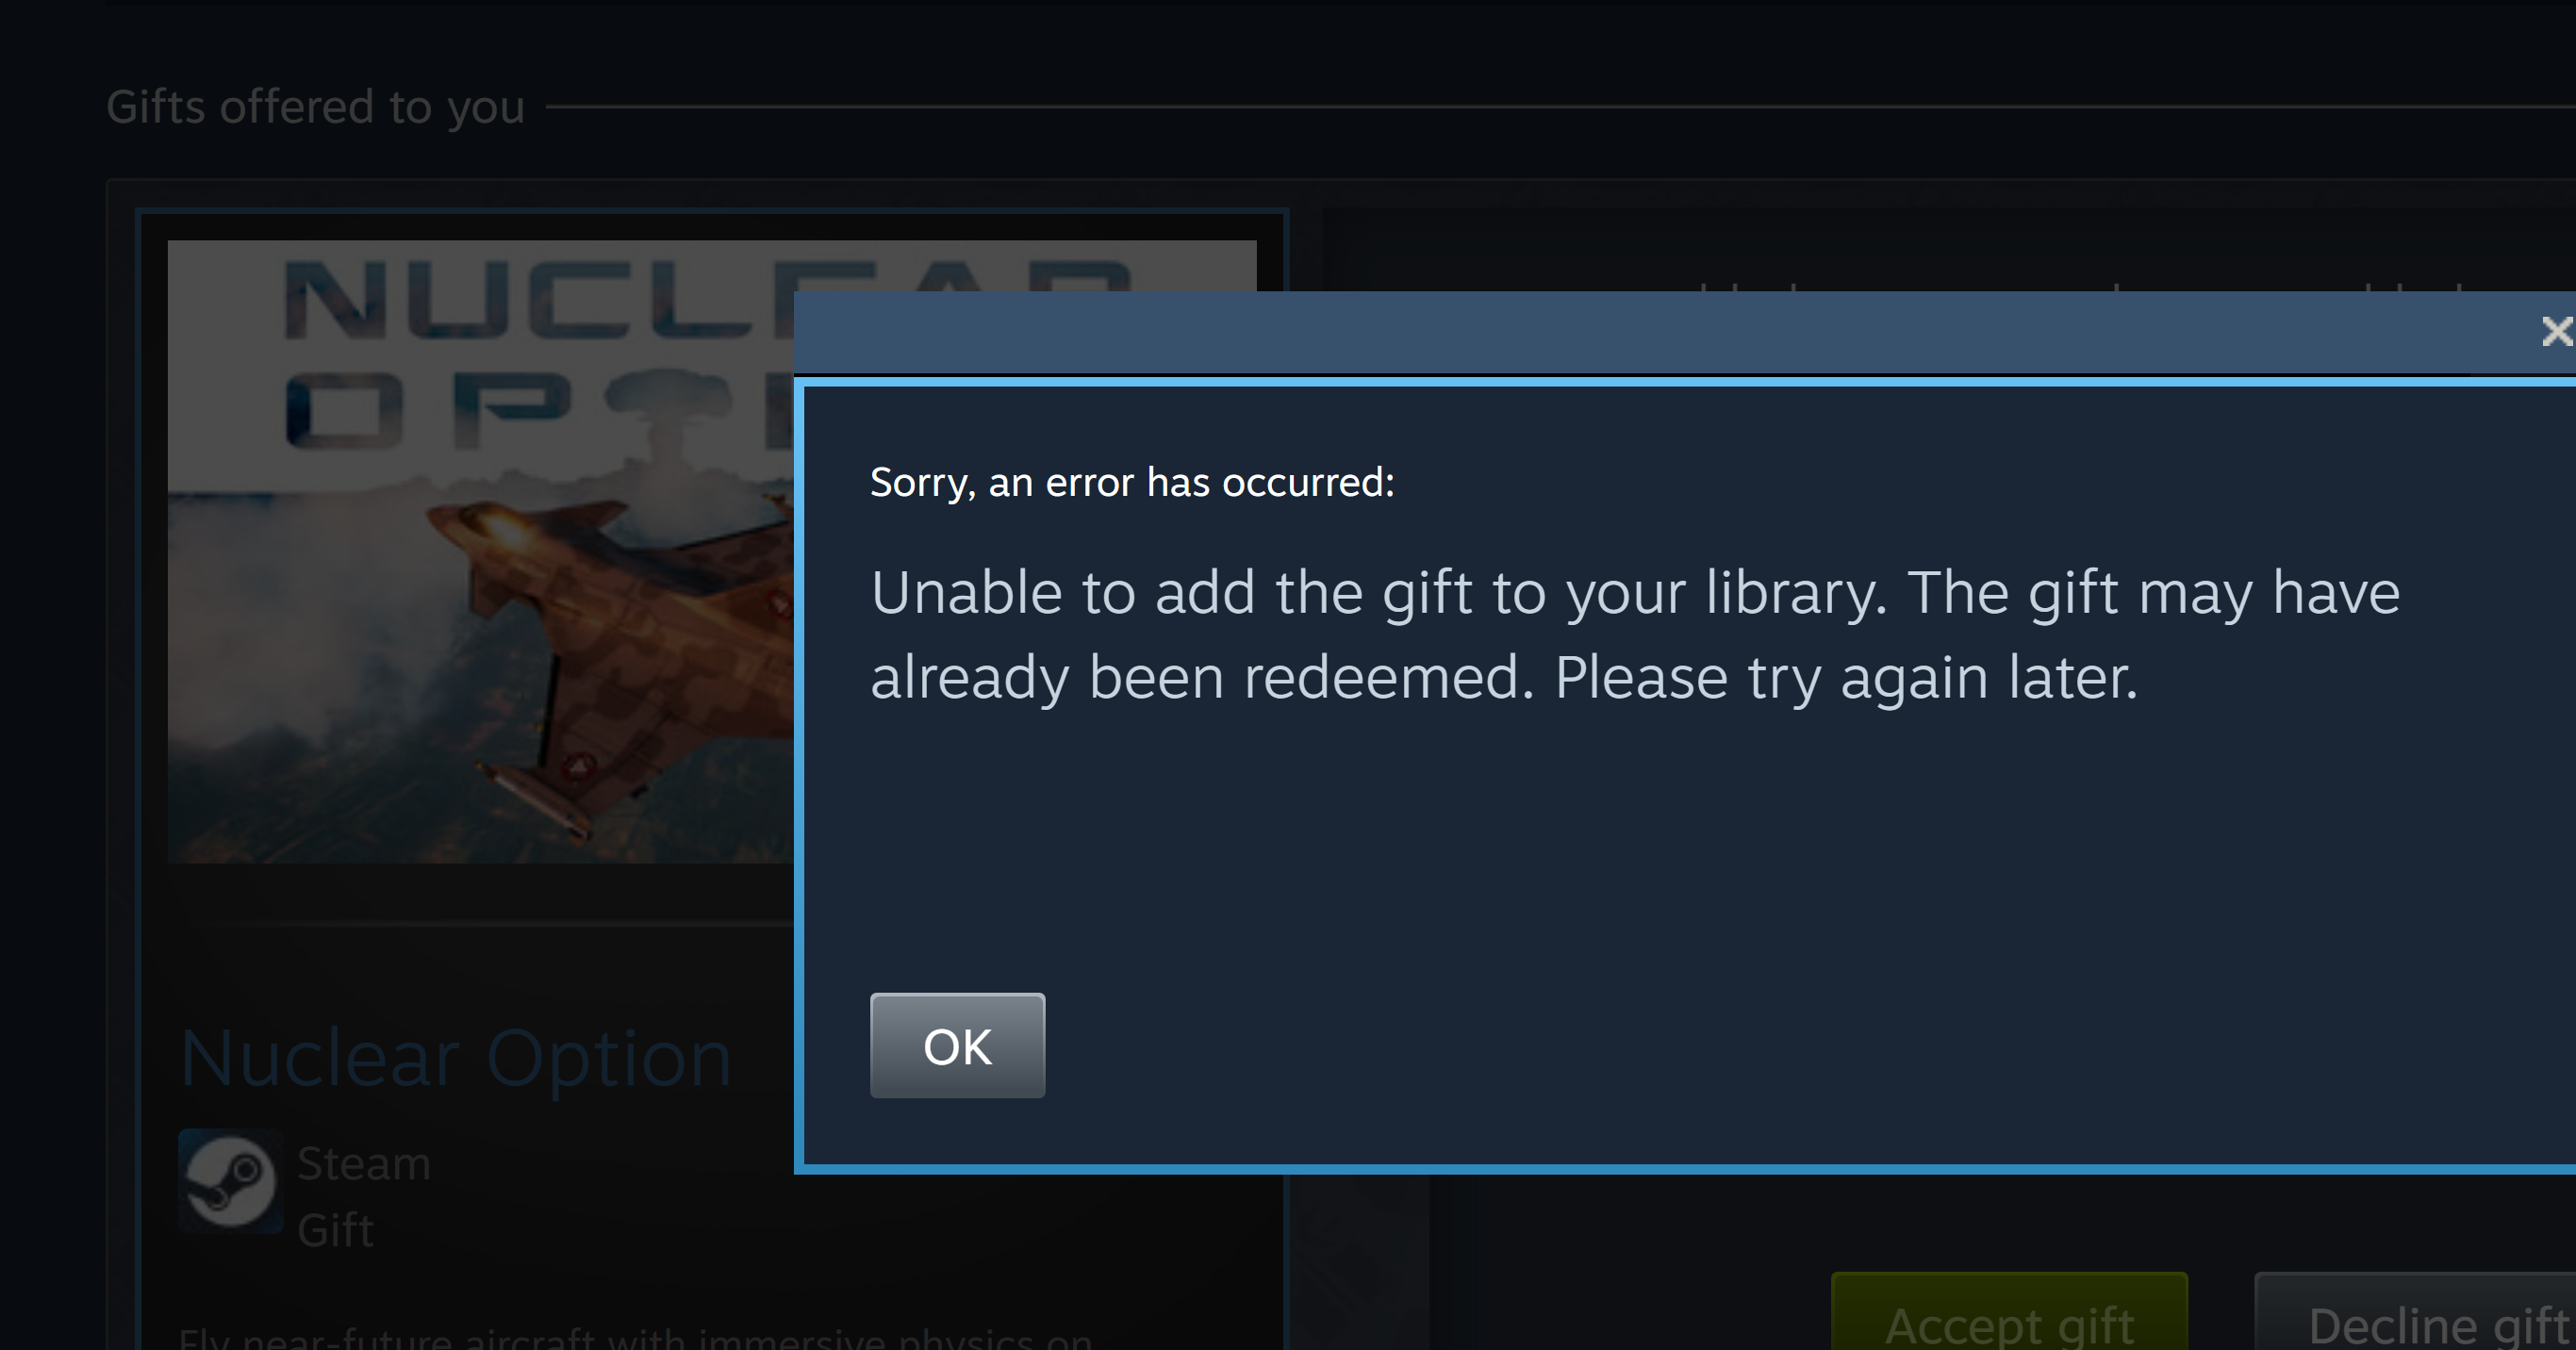Click the 'Sorry, an error has occurred' text
This screenshot has height=1350, width=2576.
[1132, 482]
